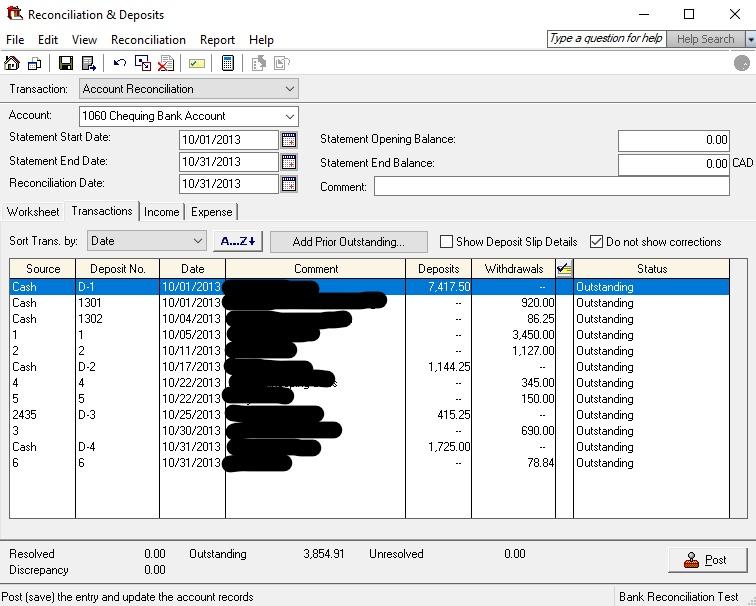Screen dimensions: 756x606
Task: Click the overlapping squares toolbar icon
Action: (x=143, y=63)
